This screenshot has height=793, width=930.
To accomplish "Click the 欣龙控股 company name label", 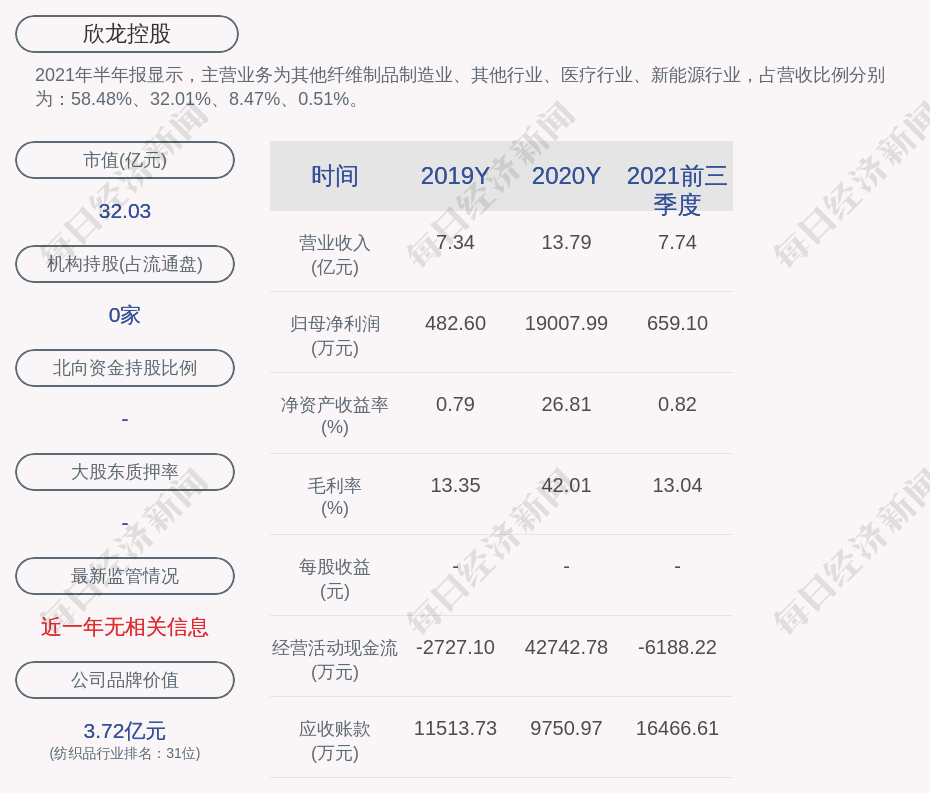I will [126, 34].
